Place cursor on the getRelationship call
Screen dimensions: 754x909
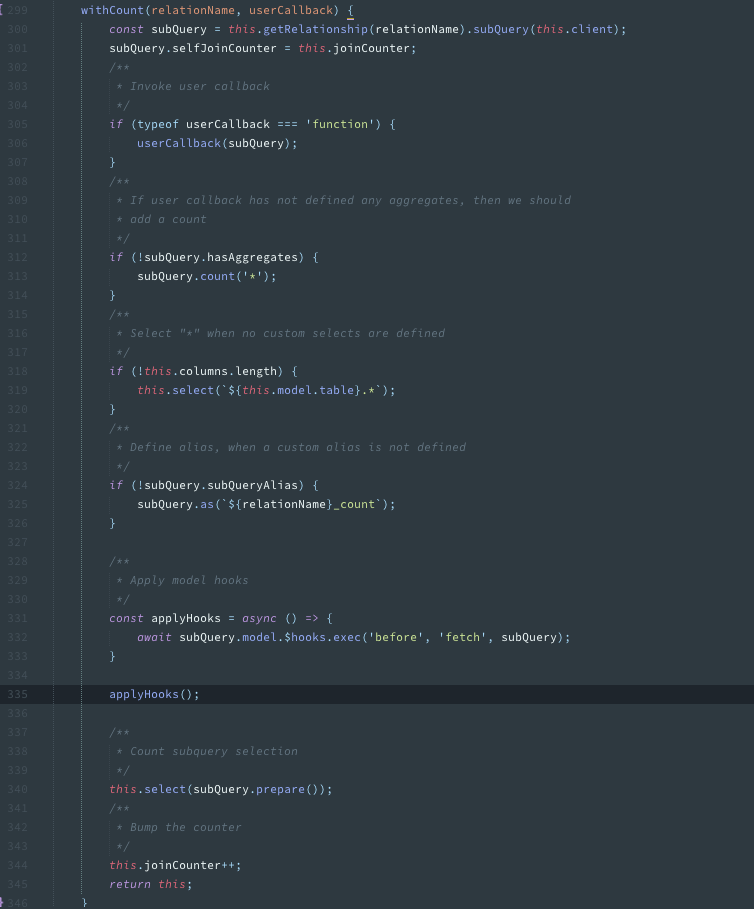[x=315, y=30]
